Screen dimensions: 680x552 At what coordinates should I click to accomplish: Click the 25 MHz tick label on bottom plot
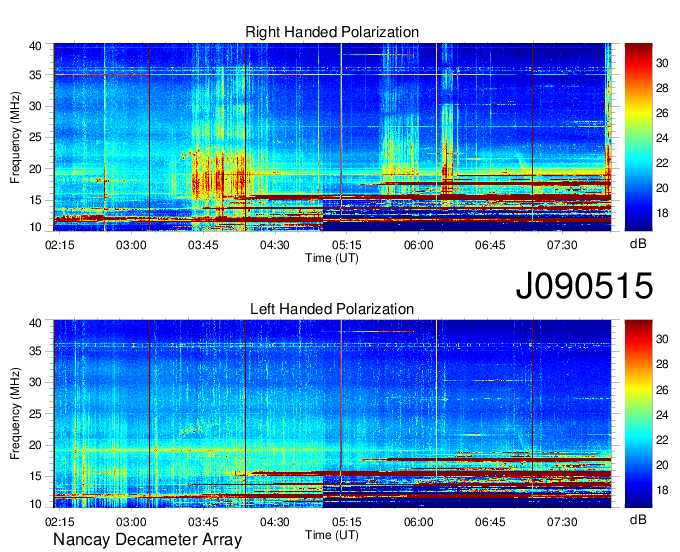(x=35, y=414)
